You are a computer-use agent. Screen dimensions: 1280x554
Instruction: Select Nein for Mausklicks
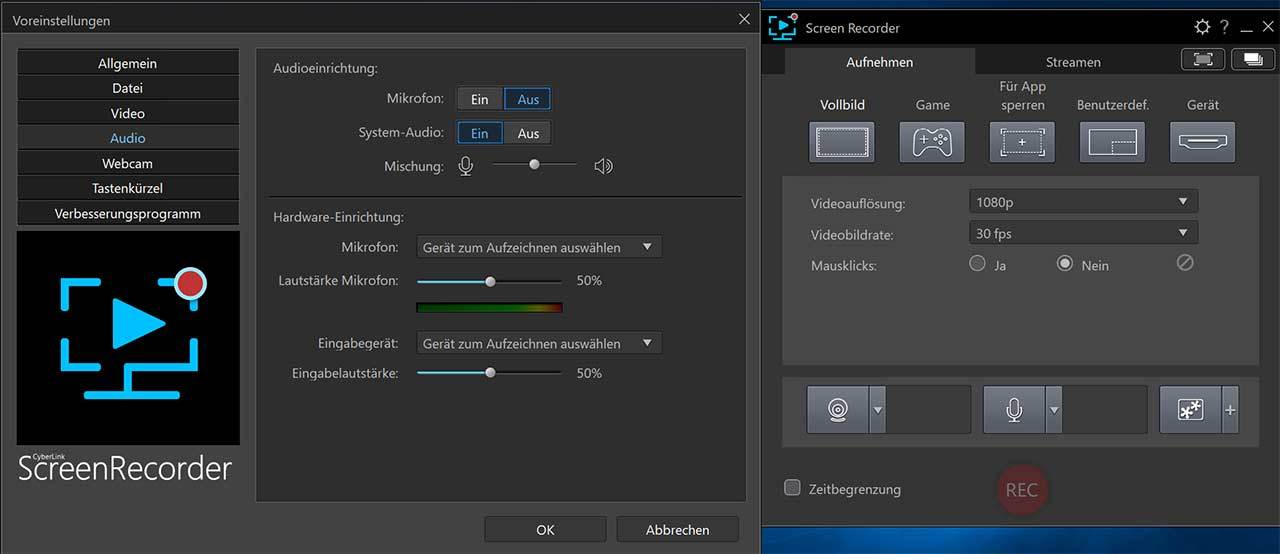pyautogui.click(x=1065, y=264)
